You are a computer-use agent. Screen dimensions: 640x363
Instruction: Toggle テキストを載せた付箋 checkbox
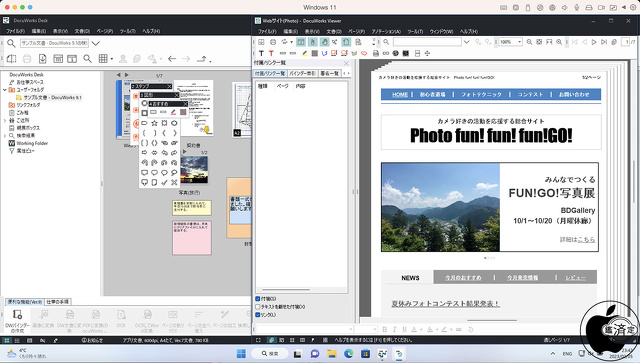(x=258, y=307)
